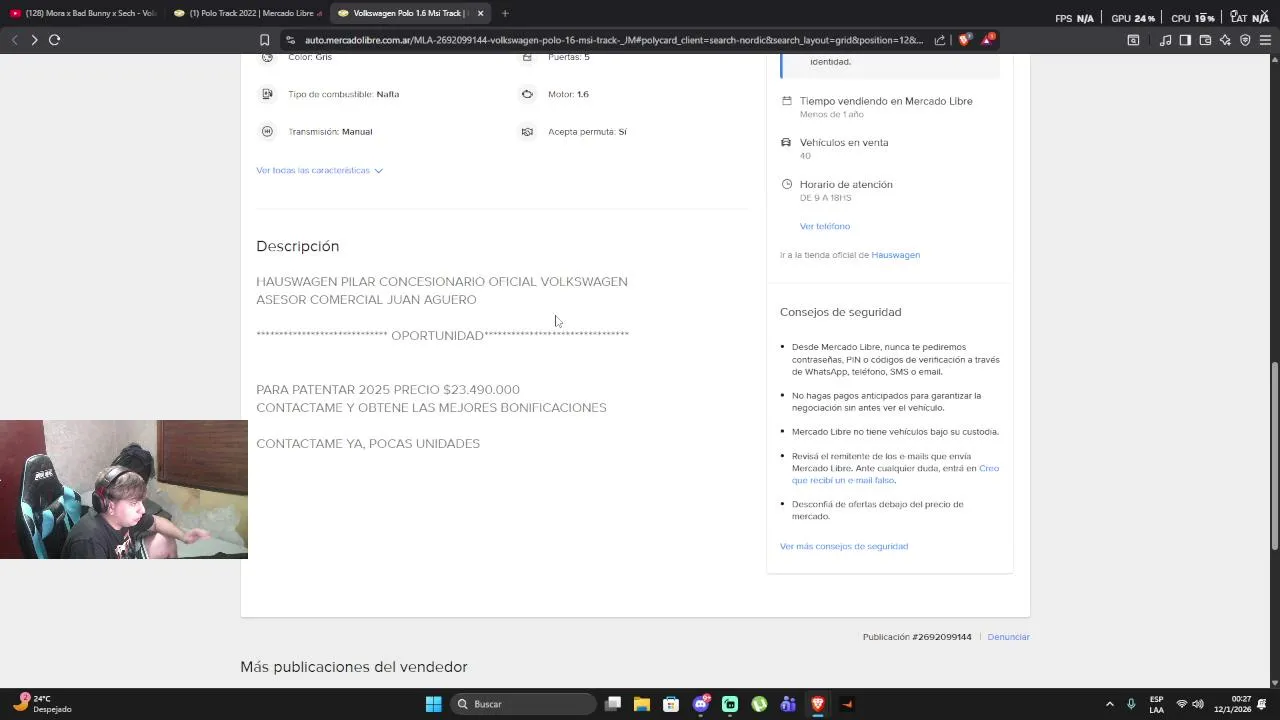Click the Ver teléfono link
The image size is (1280, 720).
coord(825,226)
